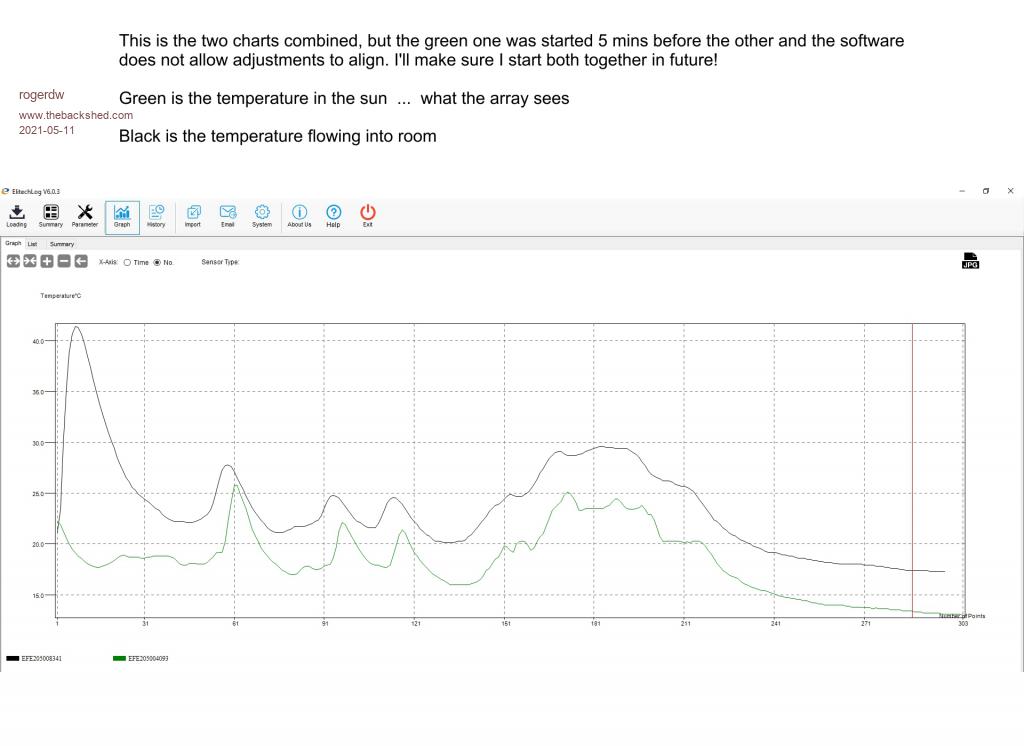Zoom out with the minus button
Image resolution: width=1024 pixels, height=746 pixels.
click(x=64, y=261)
